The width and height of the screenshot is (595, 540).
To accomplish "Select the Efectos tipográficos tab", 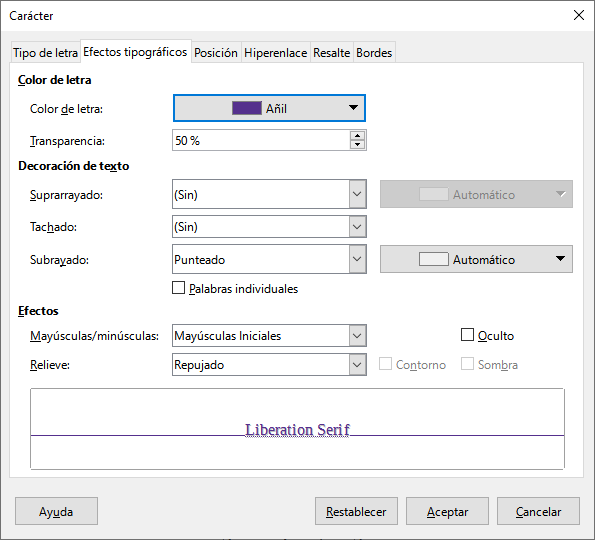I will (135, 52).
